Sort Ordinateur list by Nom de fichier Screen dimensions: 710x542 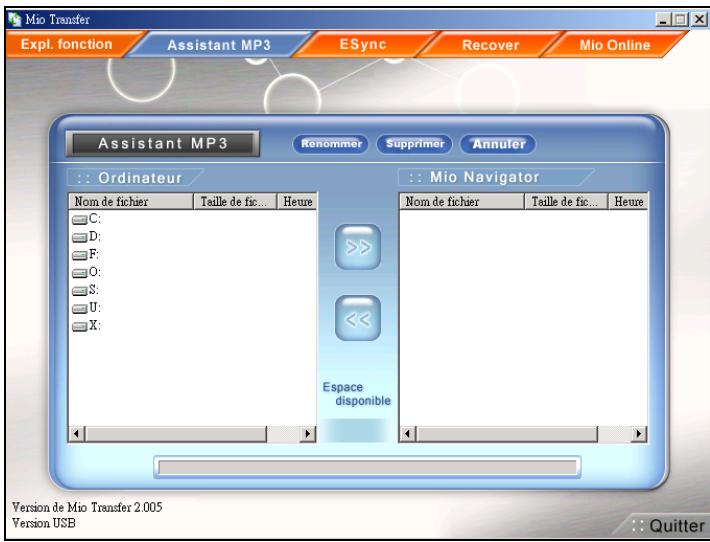(x=131, y=201)
